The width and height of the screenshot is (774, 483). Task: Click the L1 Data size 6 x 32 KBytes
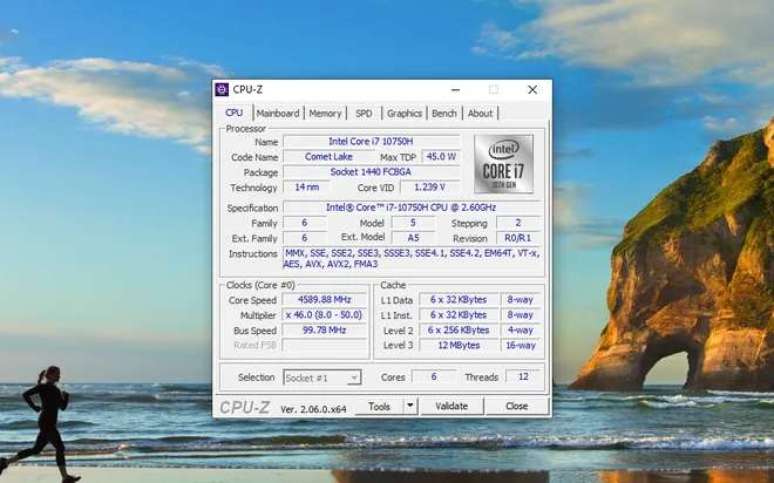pos(459,300)
